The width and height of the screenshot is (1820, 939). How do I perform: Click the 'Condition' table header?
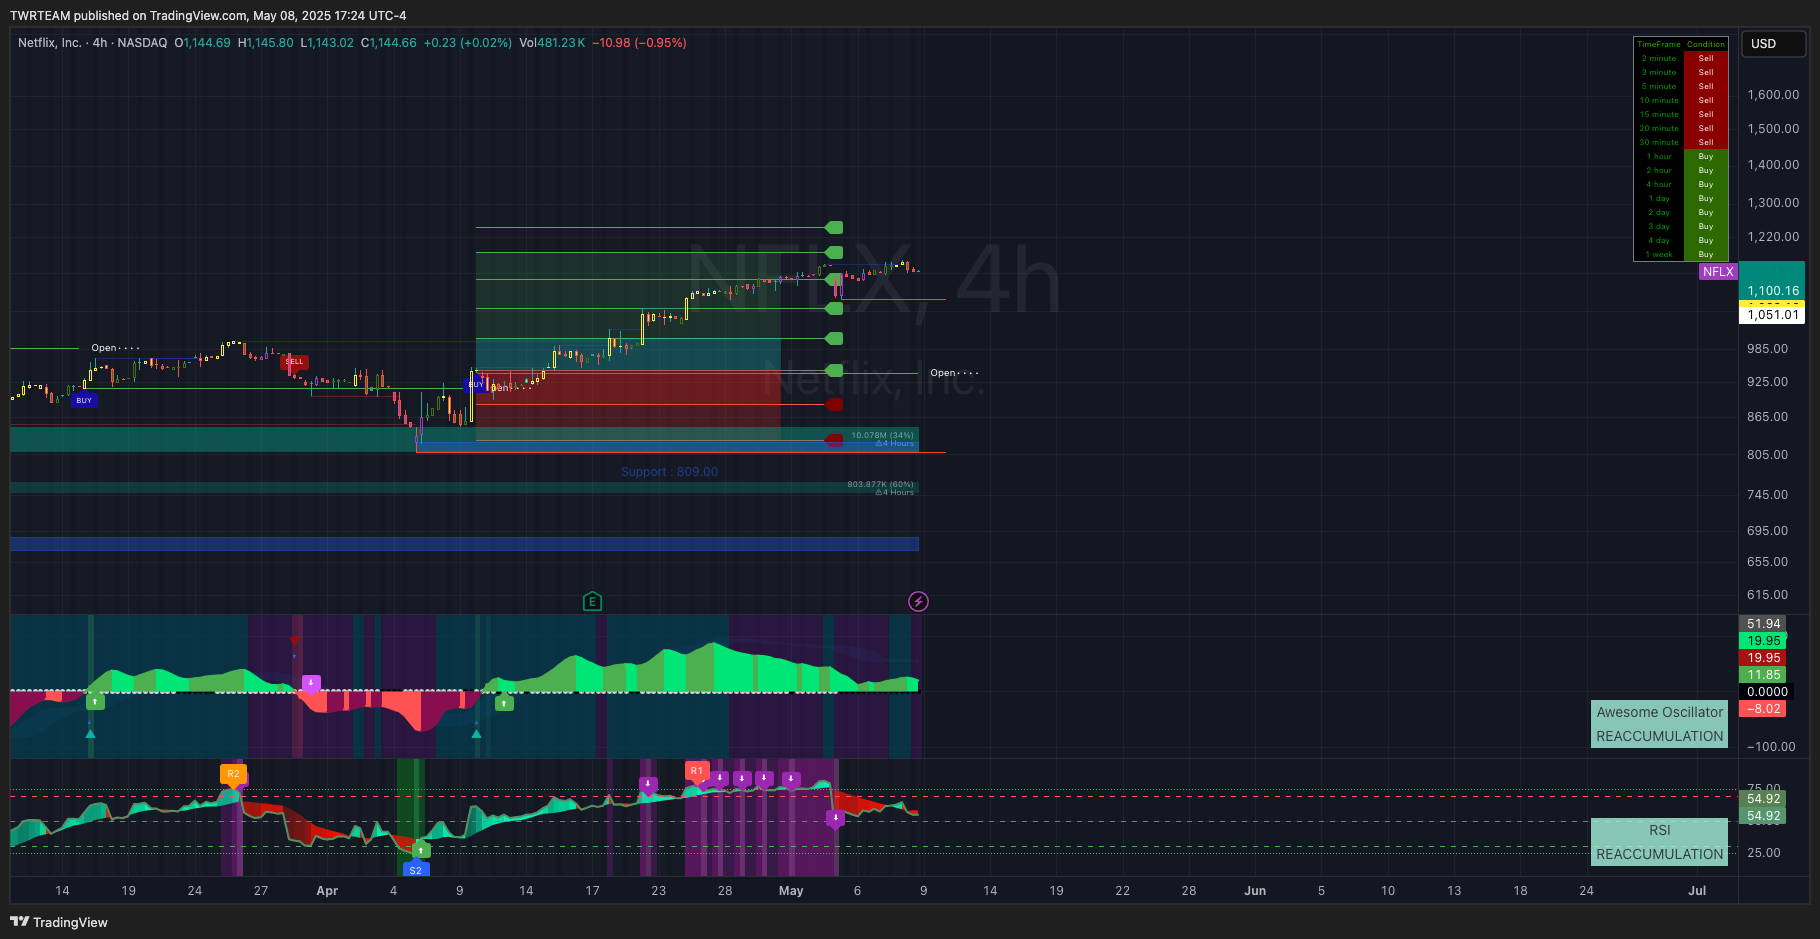click(1706, 44)
